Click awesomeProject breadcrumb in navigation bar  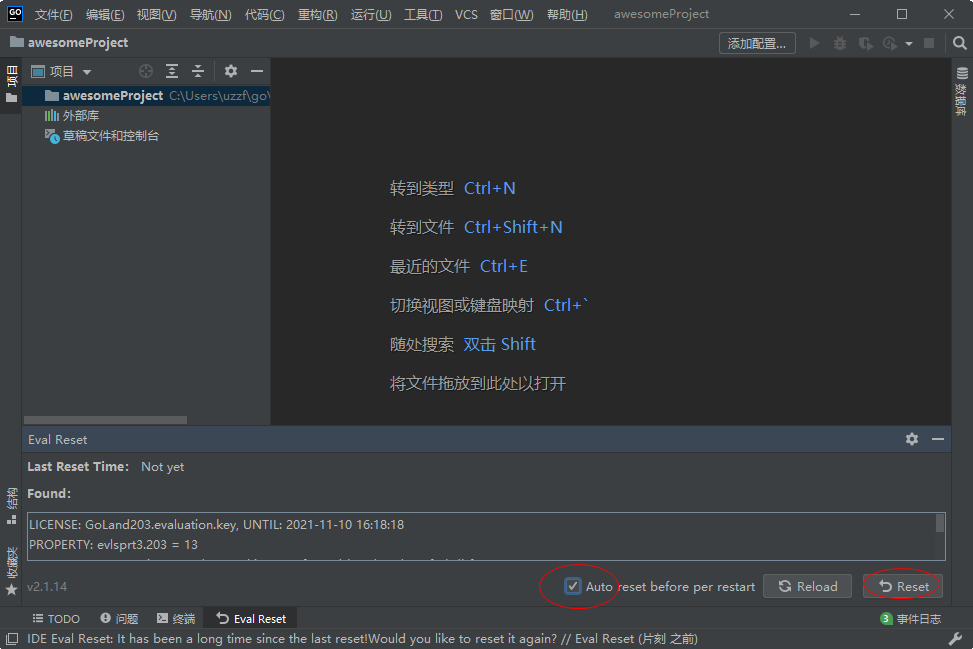[x=70, y=42]
